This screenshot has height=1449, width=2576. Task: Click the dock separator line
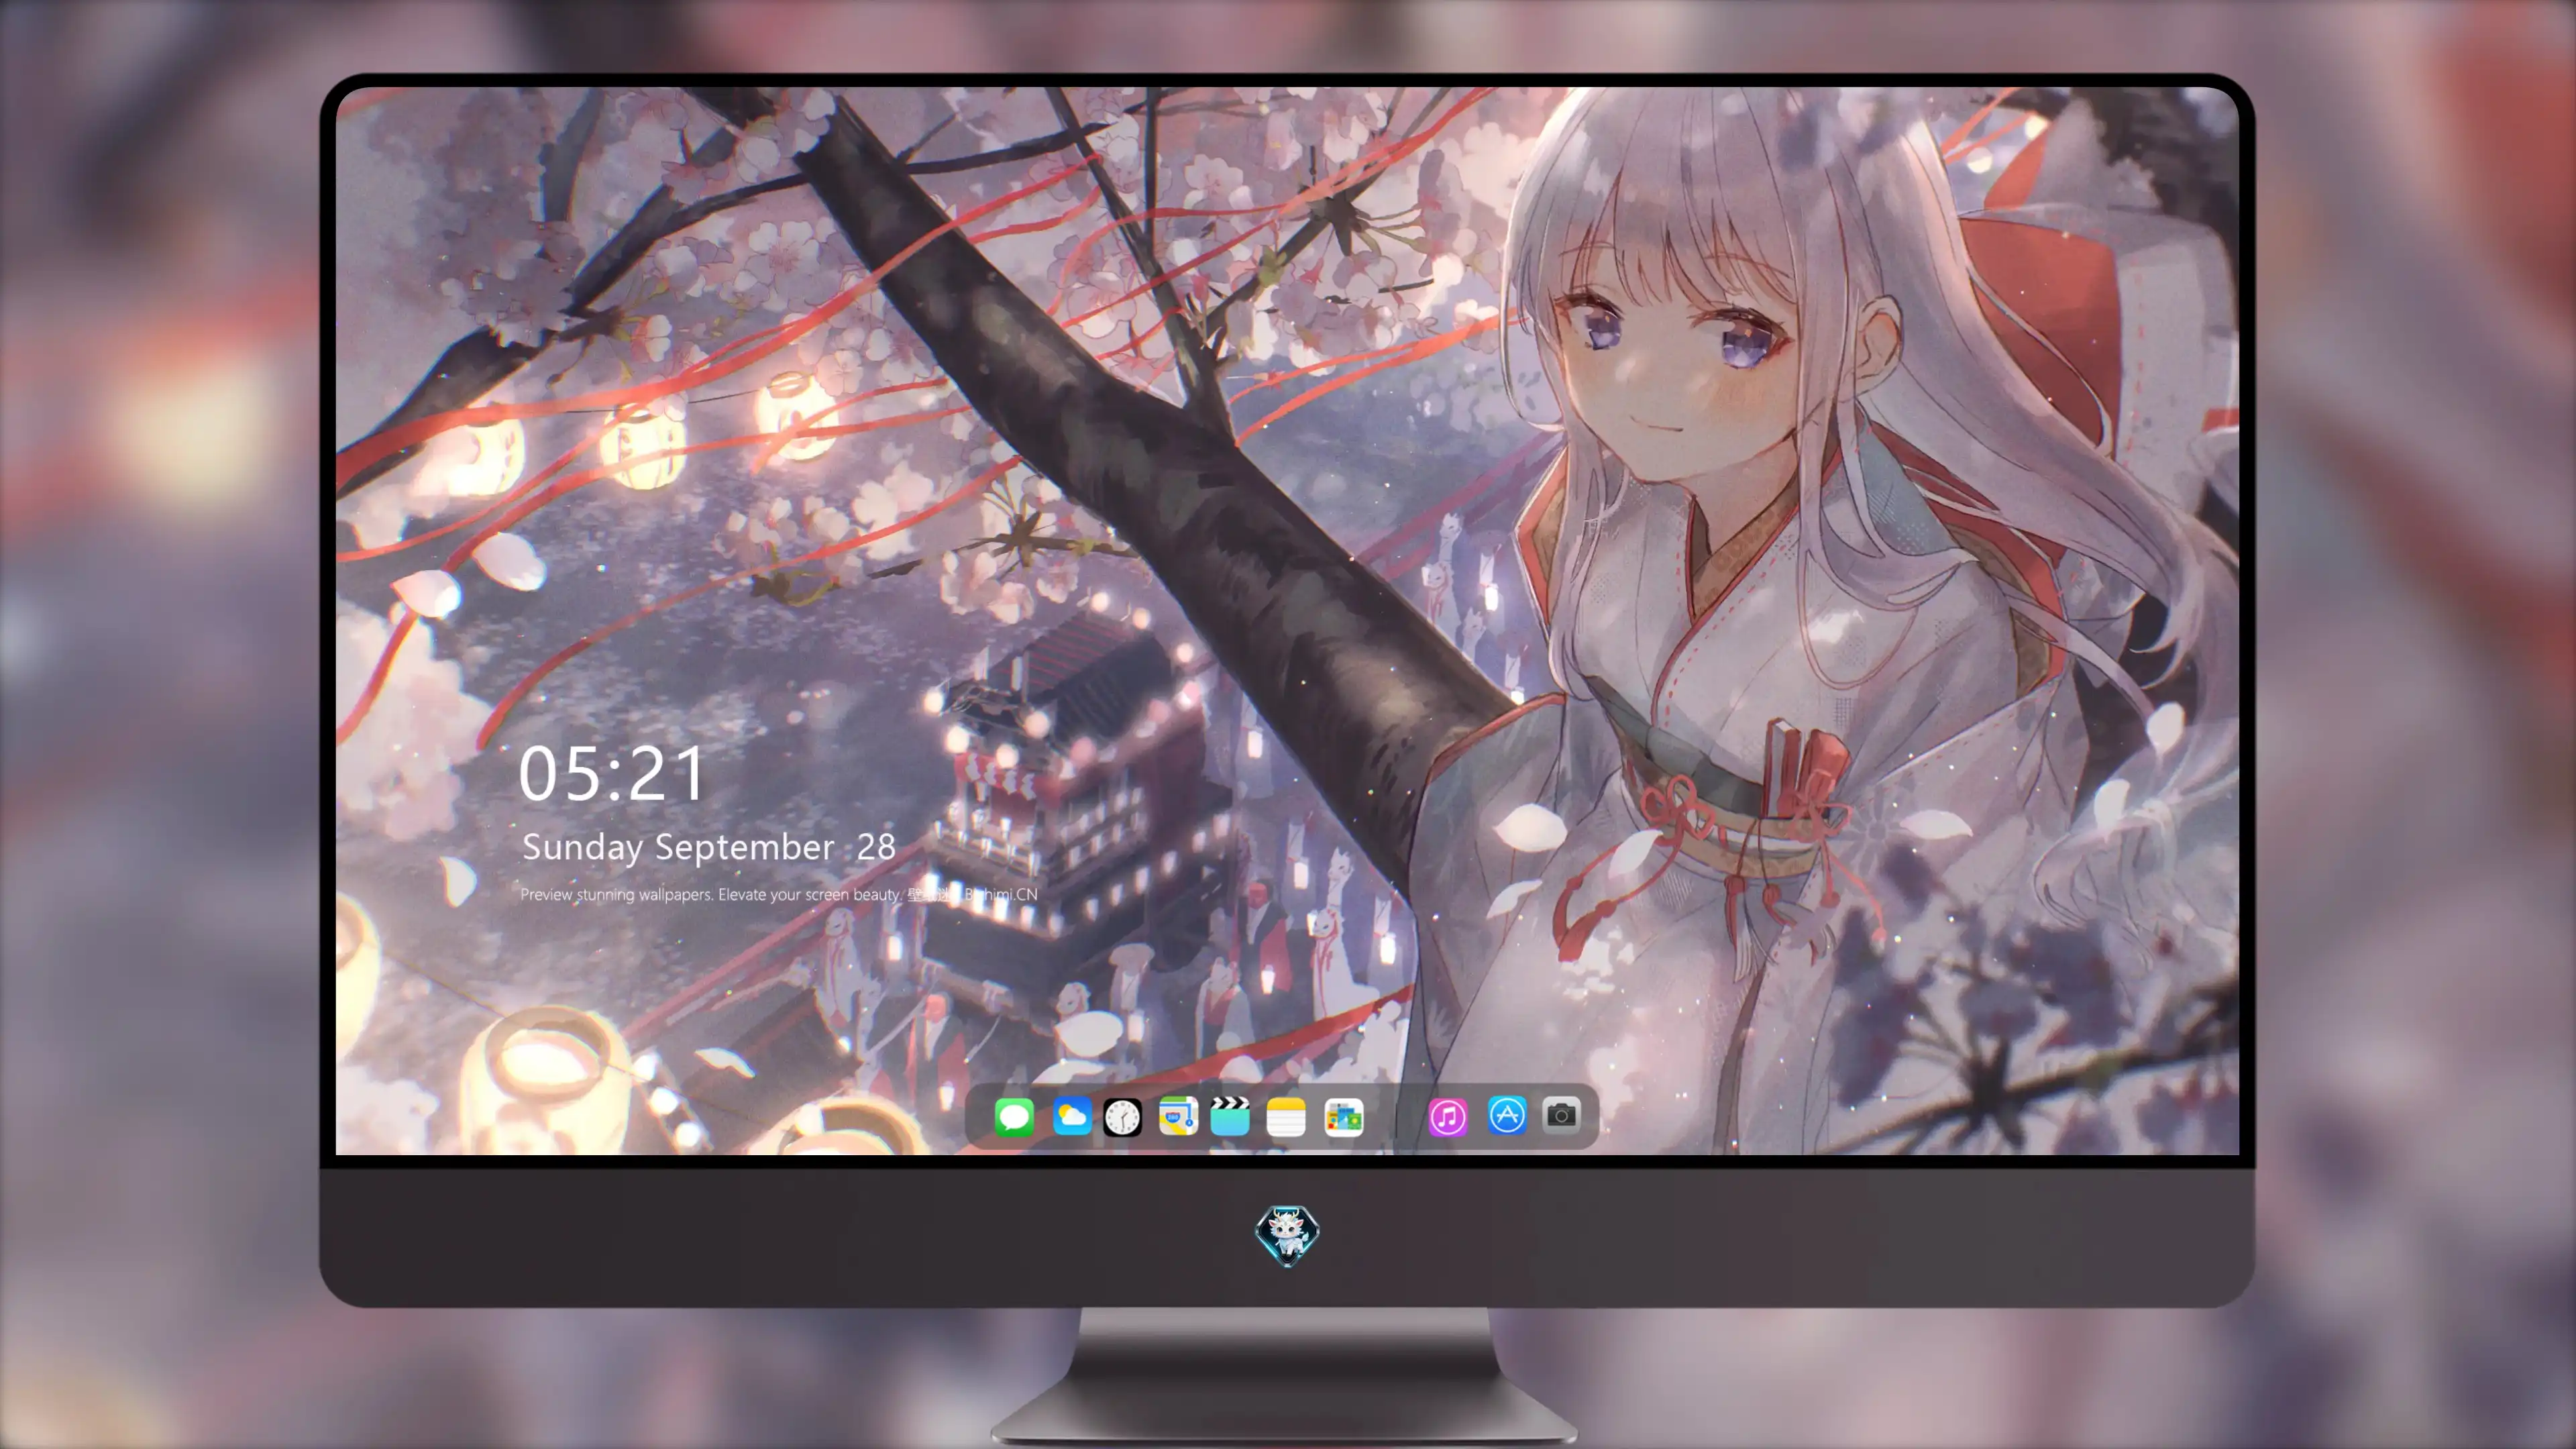pos(1396,1117)
